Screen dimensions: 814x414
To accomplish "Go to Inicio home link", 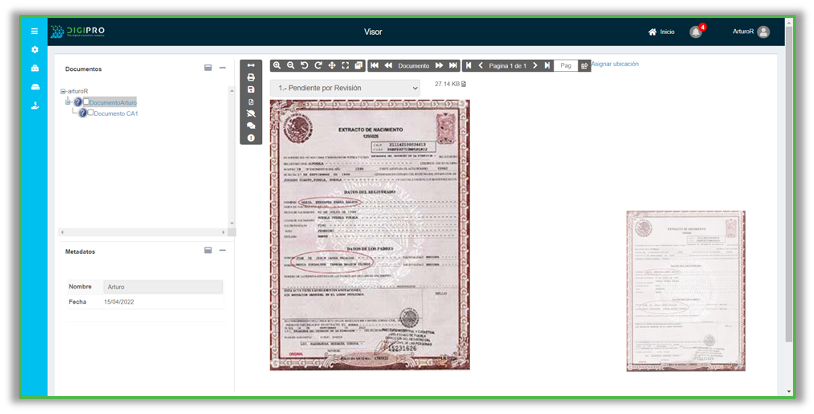I will pos(661,32).
